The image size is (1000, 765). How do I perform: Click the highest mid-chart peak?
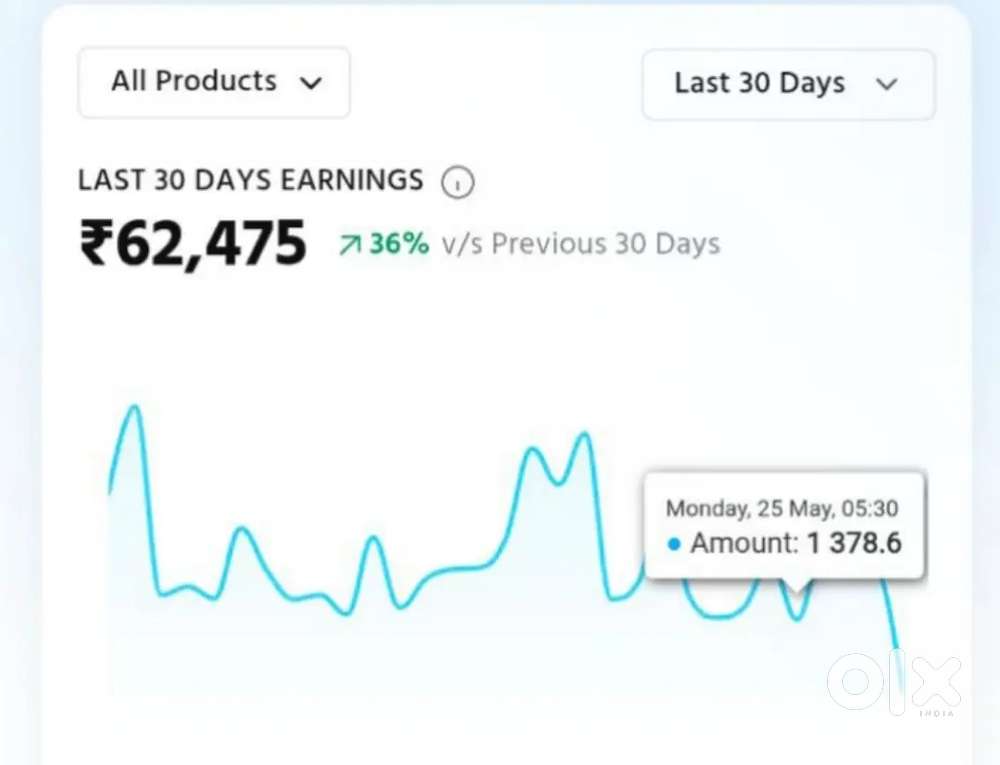point(585,437)
